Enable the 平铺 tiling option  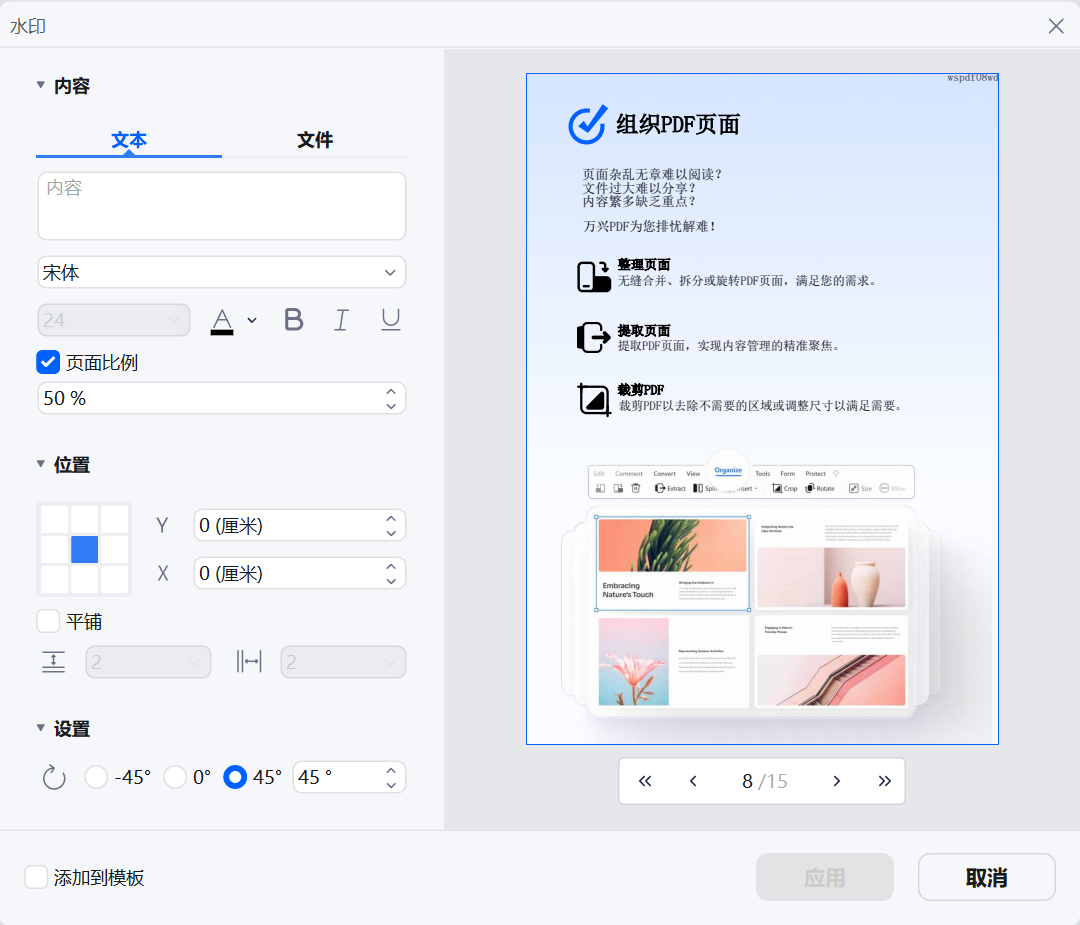pyautogui.click(x=47, y=621)
